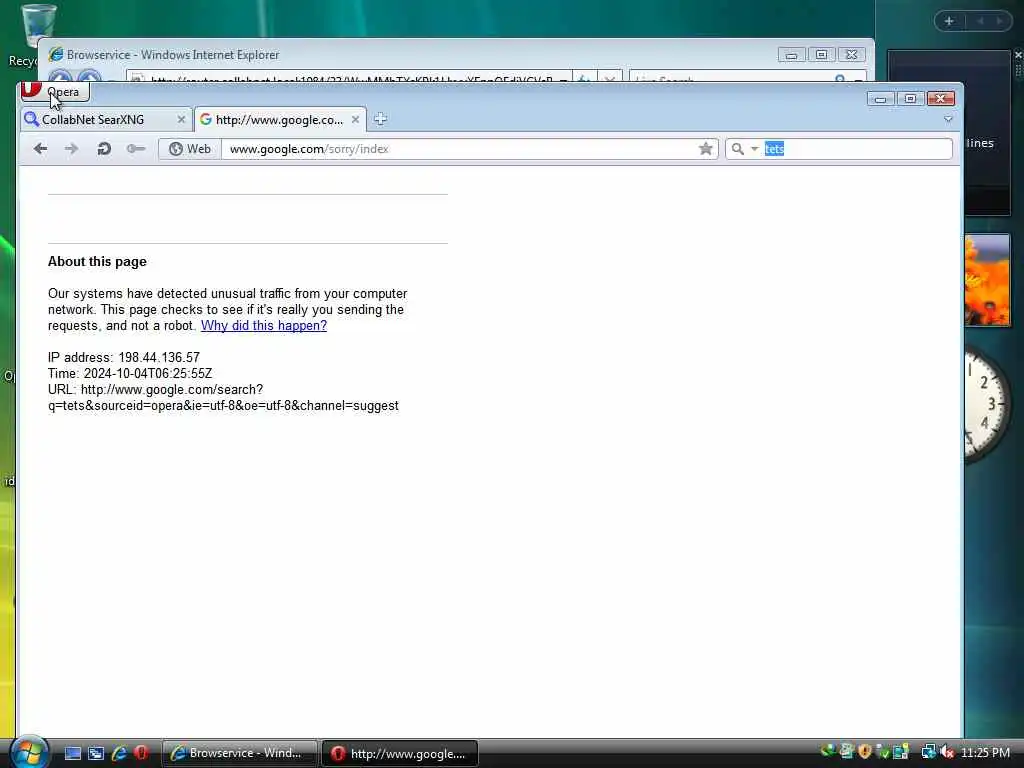Switch to the CollabNet SearXNG tab
1024x768 pixels.
105,120
